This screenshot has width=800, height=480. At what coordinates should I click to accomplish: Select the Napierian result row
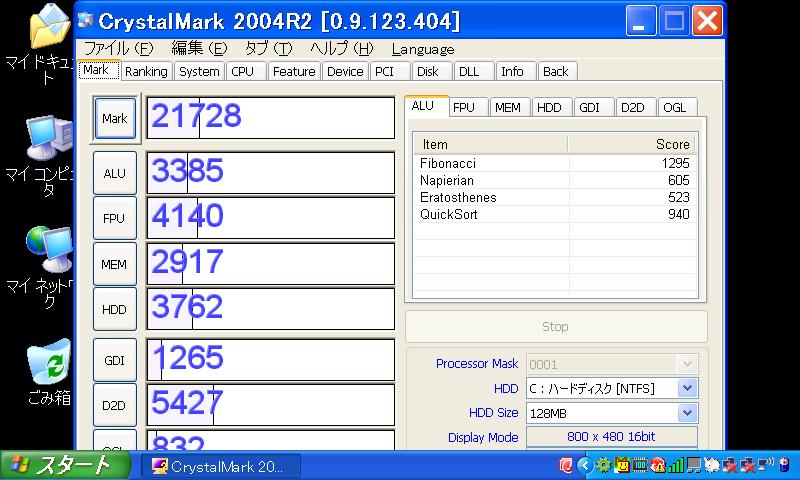[555, 180]
